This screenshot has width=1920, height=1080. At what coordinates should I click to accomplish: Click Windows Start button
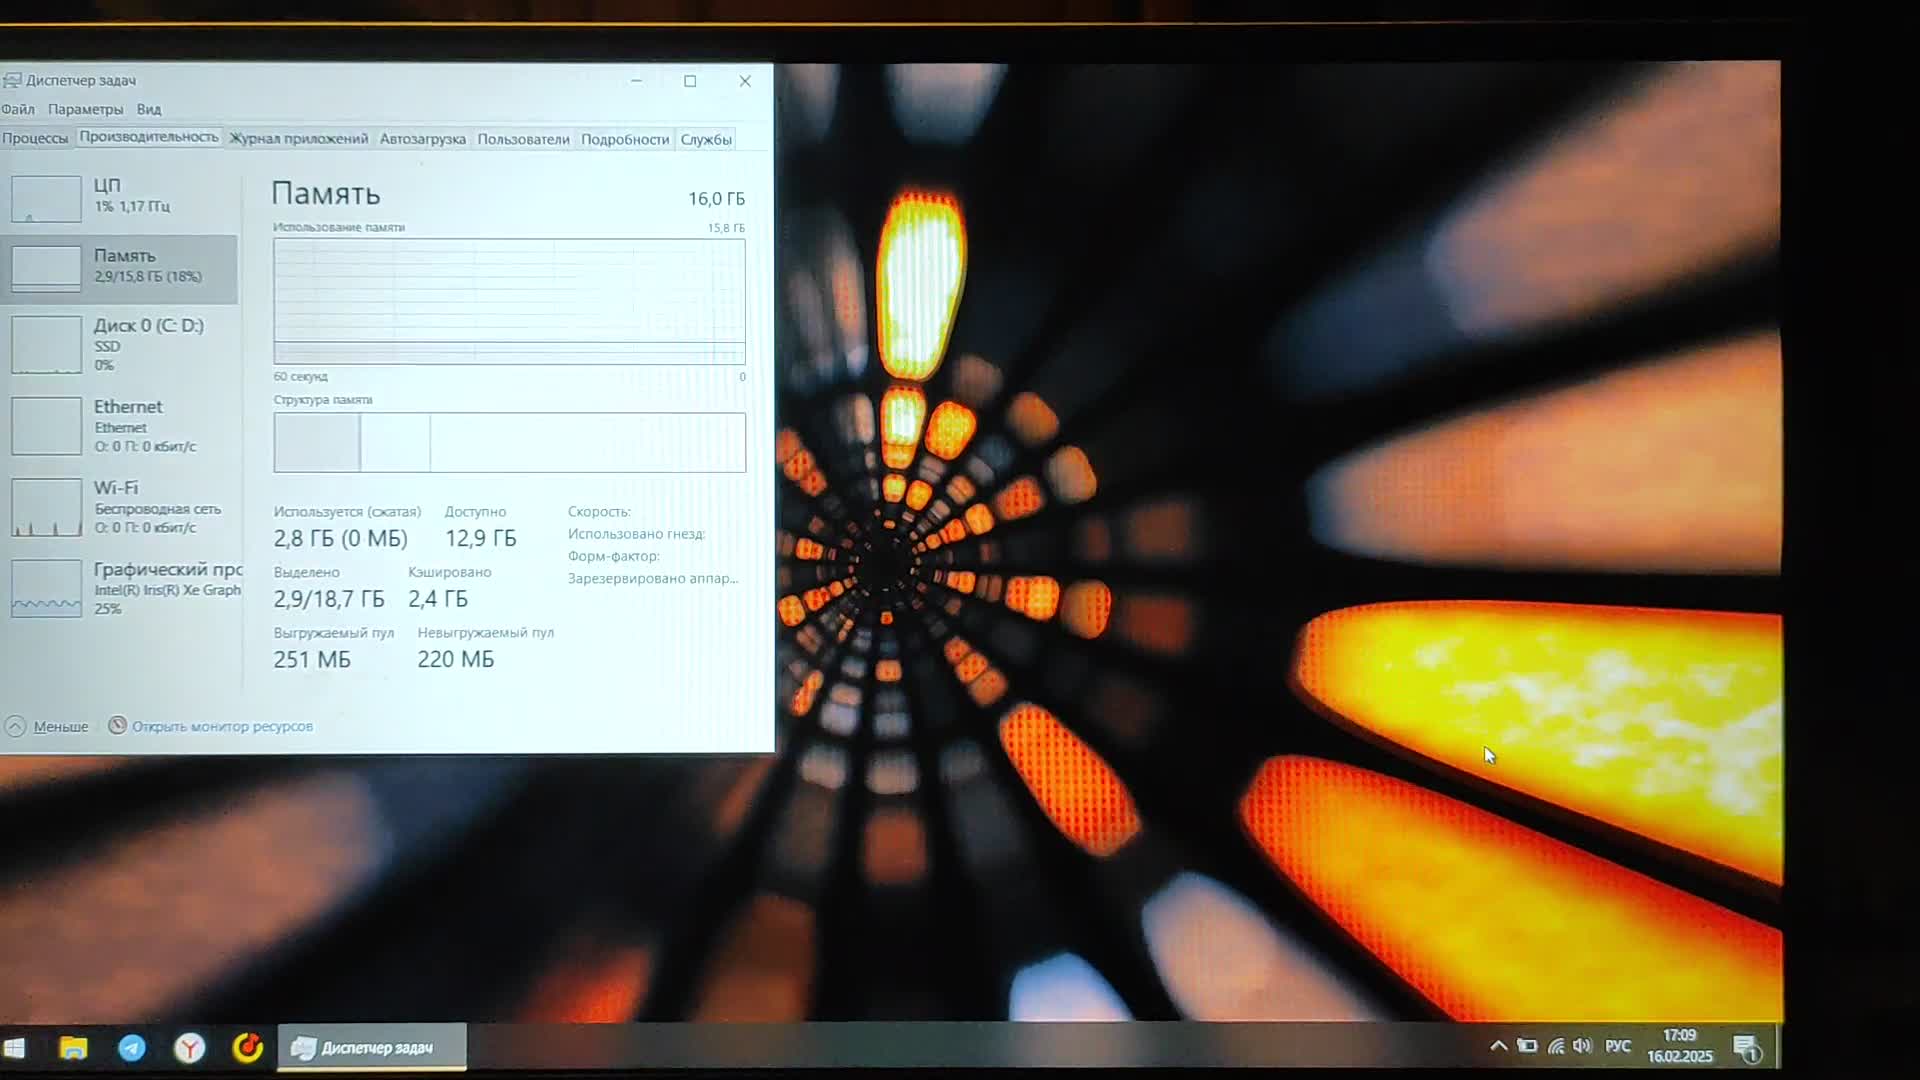(15, 1047)
